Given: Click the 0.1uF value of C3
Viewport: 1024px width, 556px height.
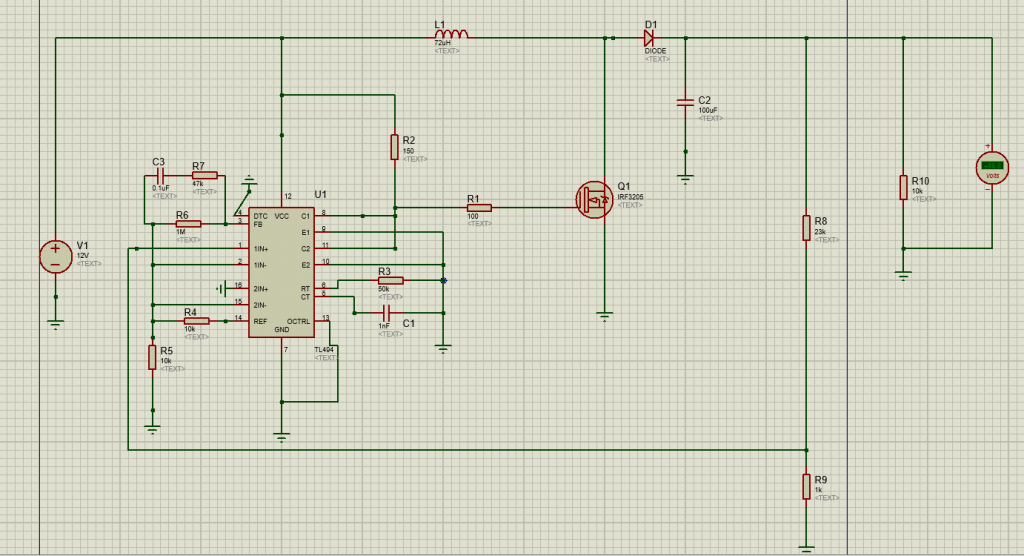Looking at the screenshot, I should point(161,188).
